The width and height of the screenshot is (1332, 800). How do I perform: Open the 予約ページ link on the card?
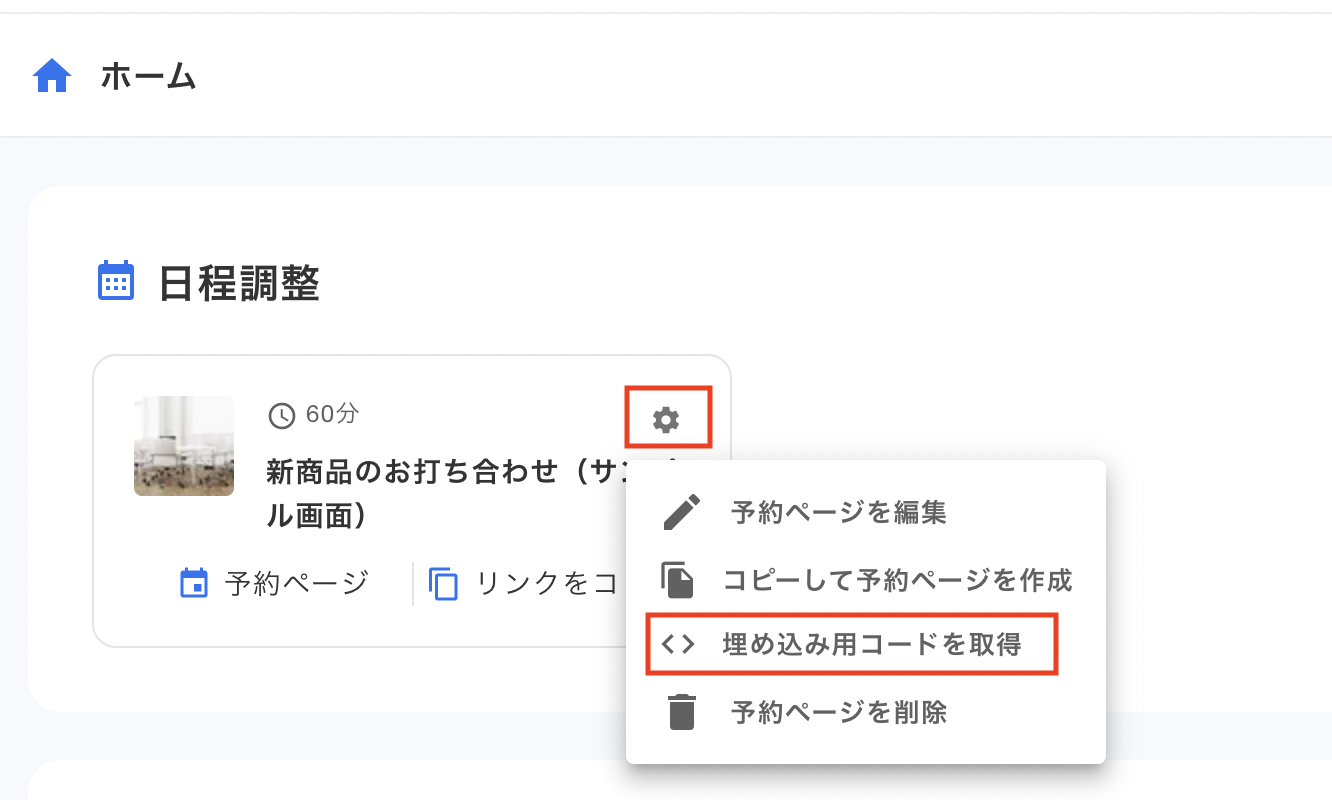pos(297,583)
